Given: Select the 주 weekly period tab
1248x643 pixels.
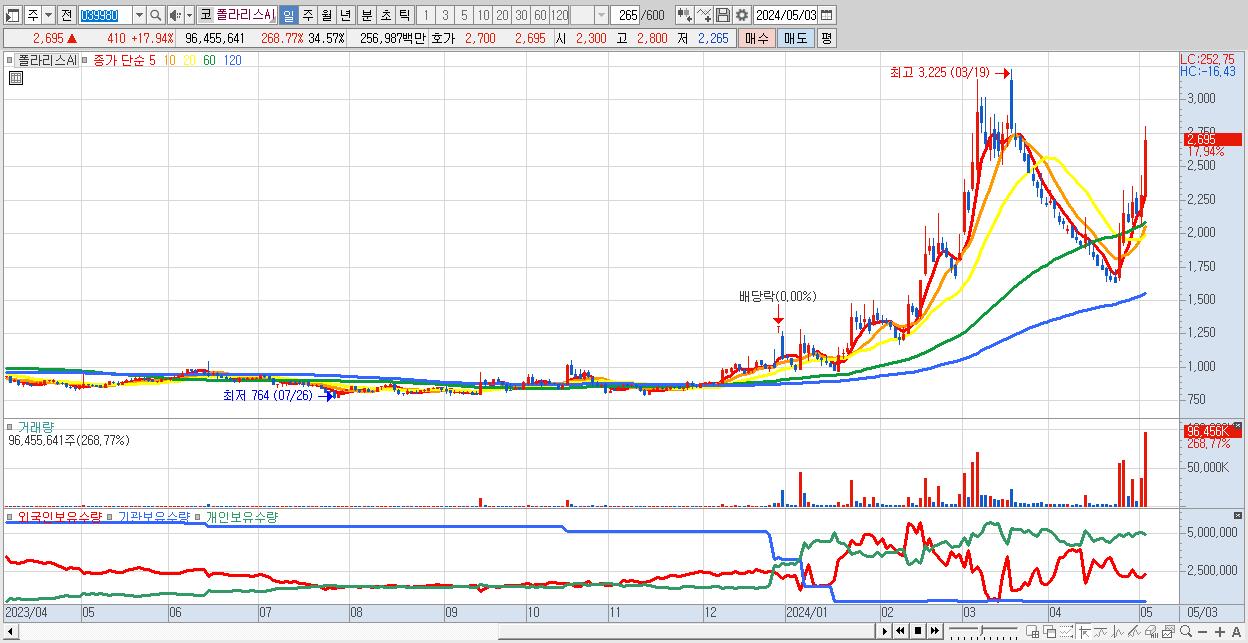Looking at the screenshot, I should click(x=307, y=15).
